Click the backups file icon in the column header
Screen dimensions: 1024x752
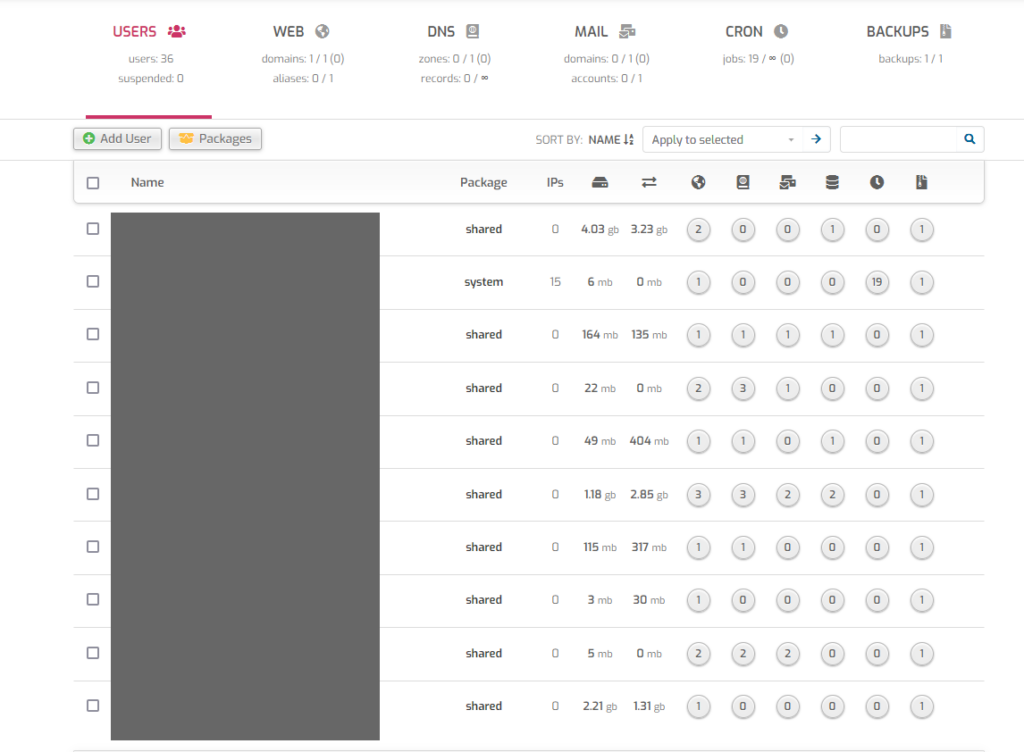[x=921, y=182]
